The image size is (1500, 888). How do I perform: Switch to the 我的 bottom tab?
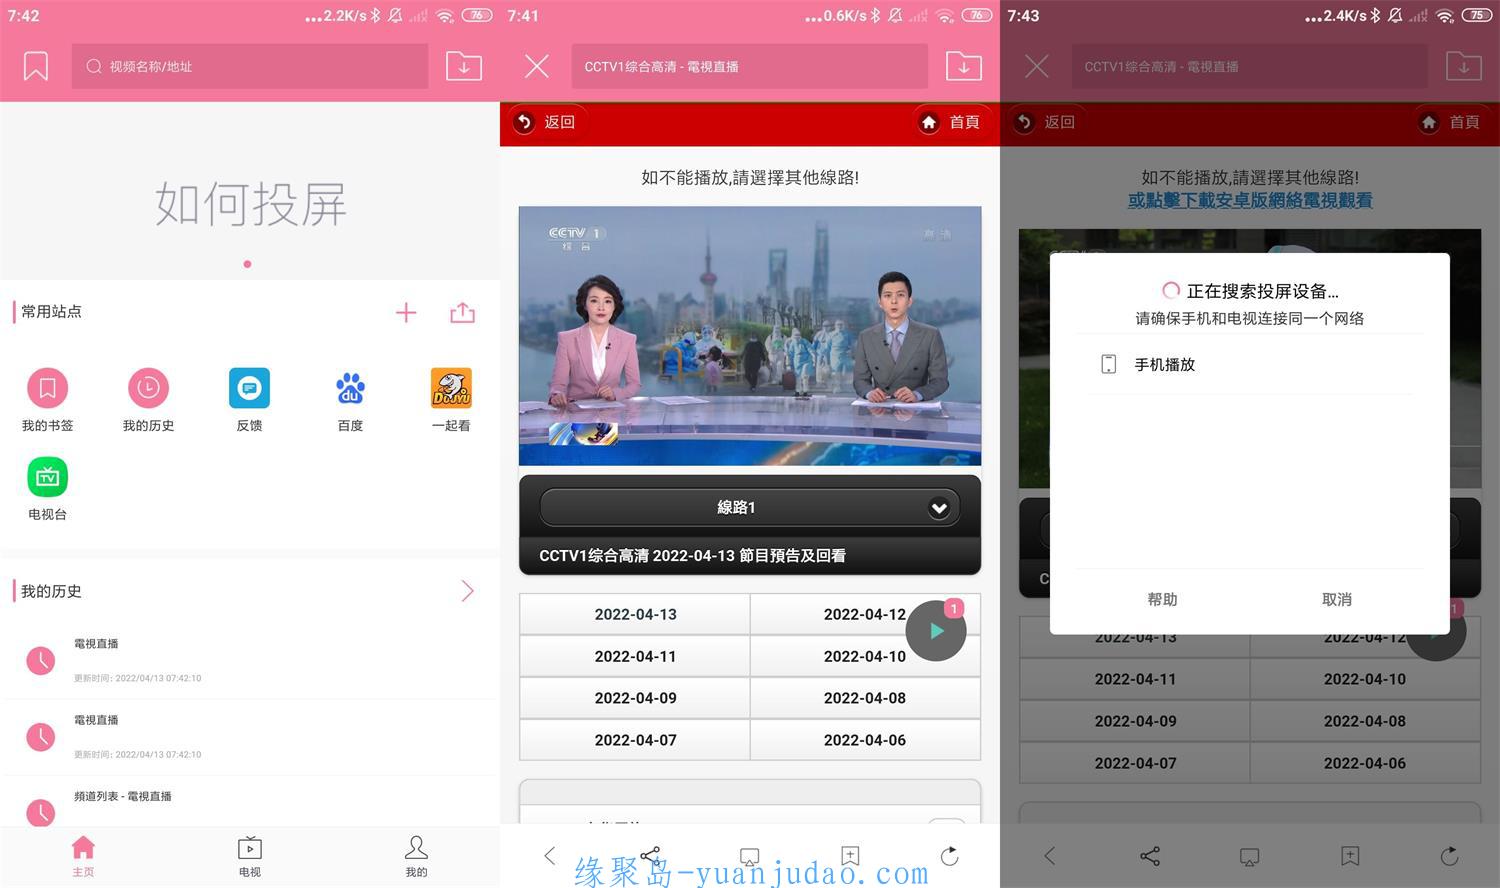tap(416, 855)
